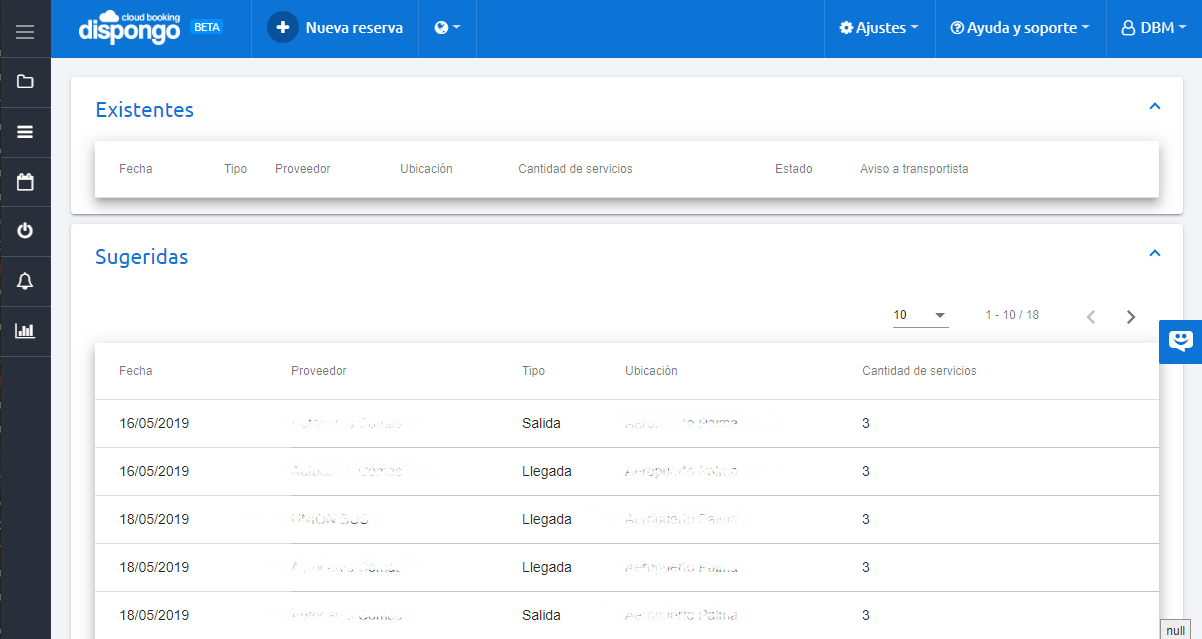1202x639 pixels.
Task: Open the hamburger menu in the sidebar
Action: [25, 32]
